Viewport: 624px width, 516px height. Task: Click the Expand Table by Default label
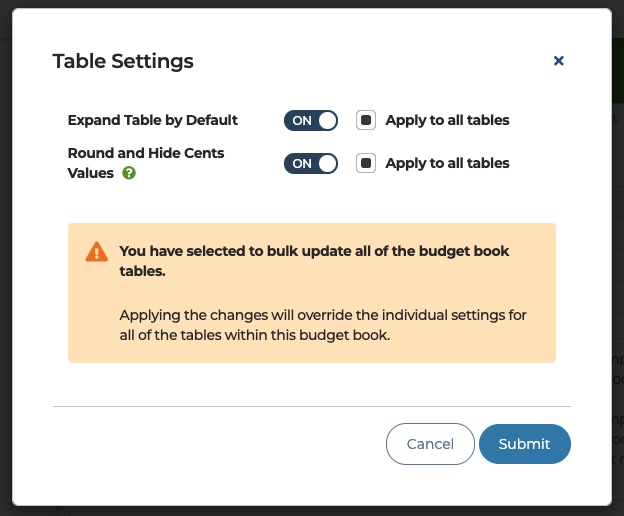[152, 120]
